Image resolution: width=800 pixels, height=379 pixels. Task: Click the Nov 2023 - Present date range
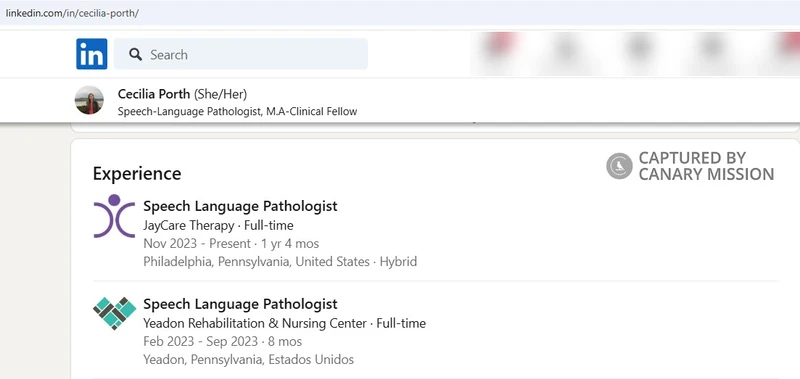click(x=197, y=243)
